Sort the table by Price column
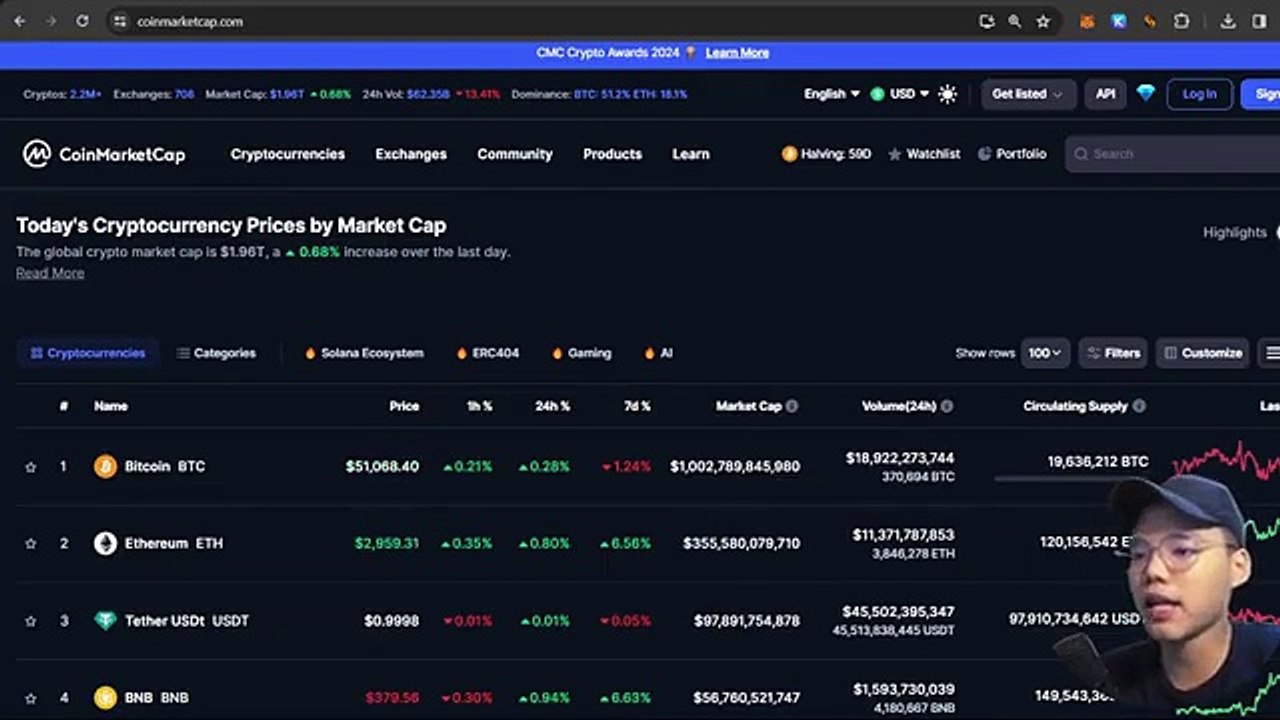This screenshot has width=1280, height=720. point(404,406)
